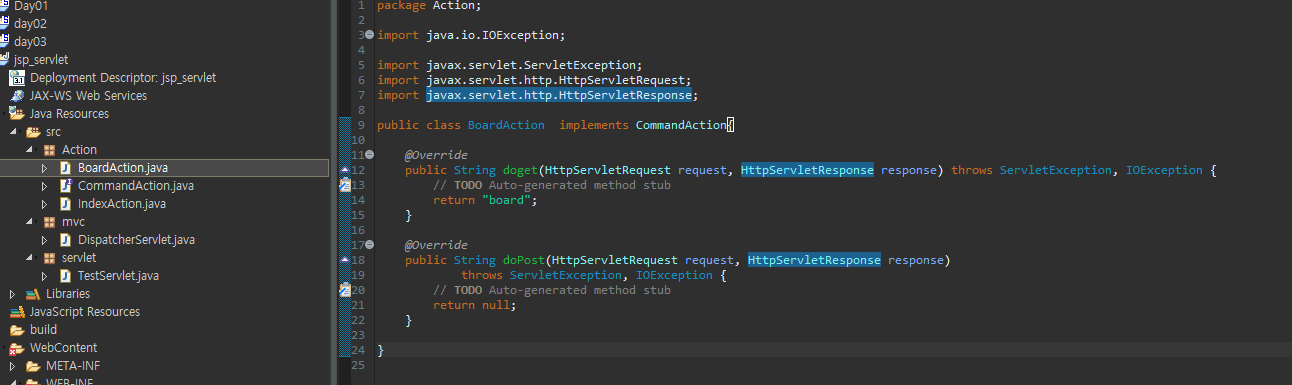This screenshot has width=1292, height=385.
Task: Click the 'return null;' statement
Action: [x=474, y=305]
